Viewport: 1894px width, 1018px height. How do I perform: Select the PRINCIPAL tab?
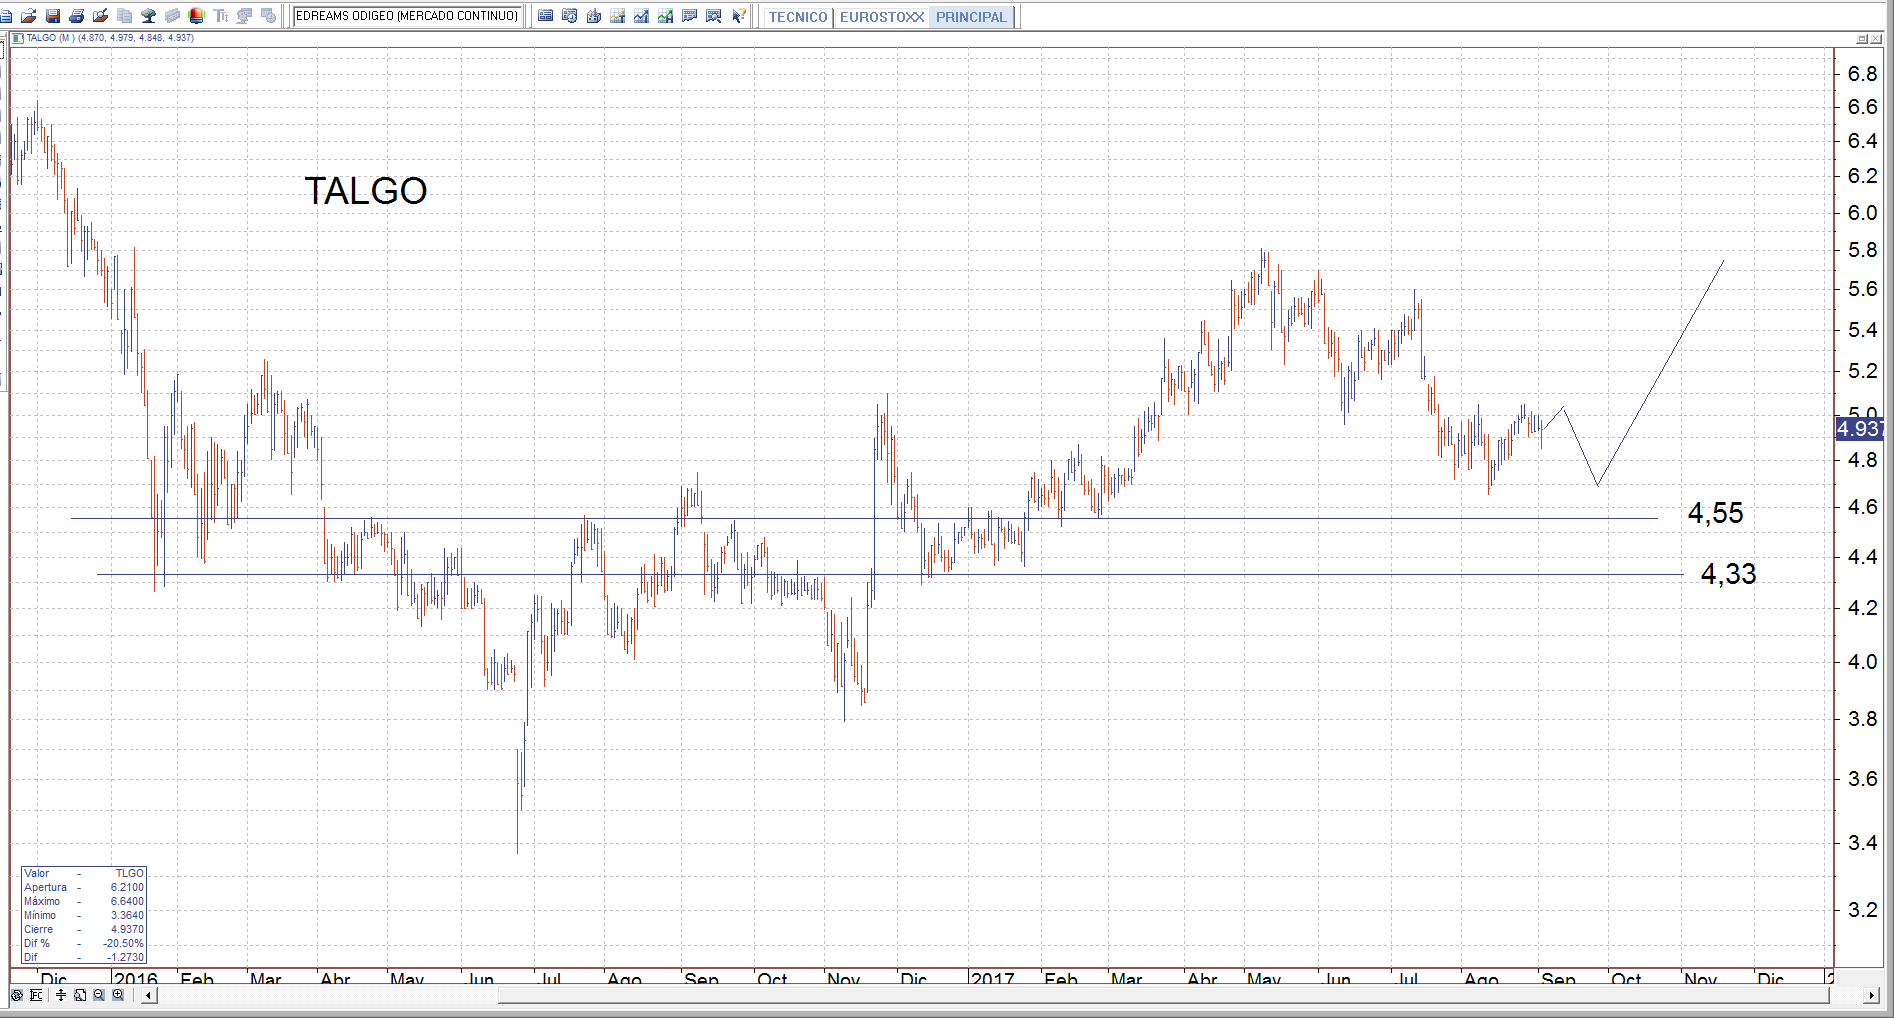(970, 17)
